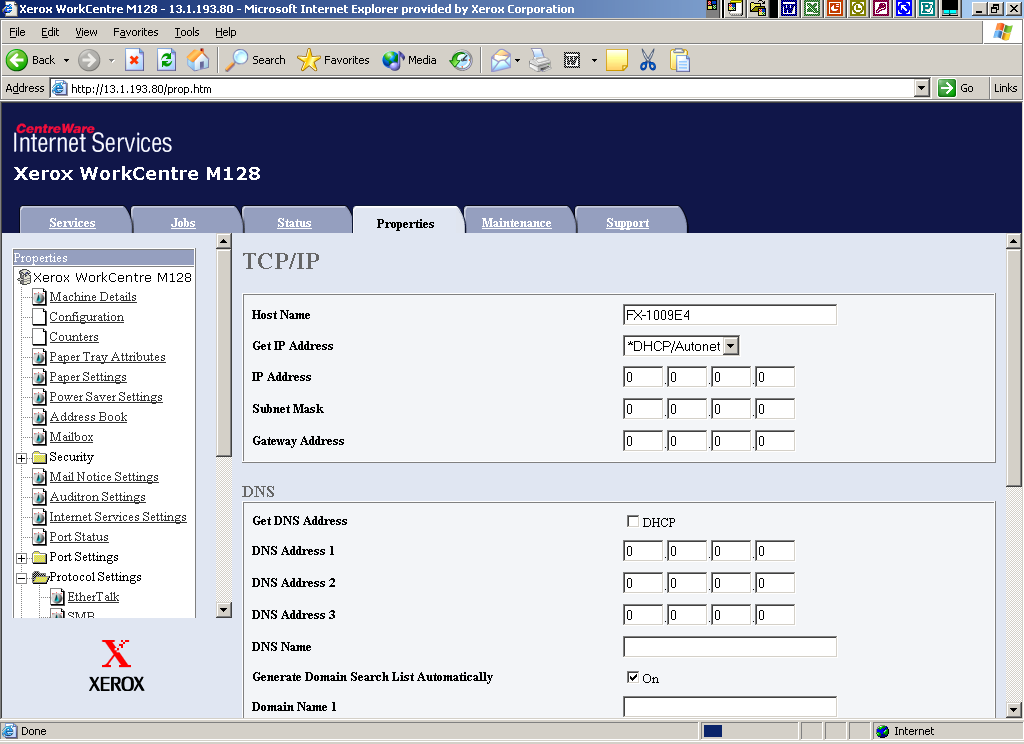Launch Publisher from the Office shortcut bar
The width and height of the screenshot is (1024, 744).
[927, 8]
